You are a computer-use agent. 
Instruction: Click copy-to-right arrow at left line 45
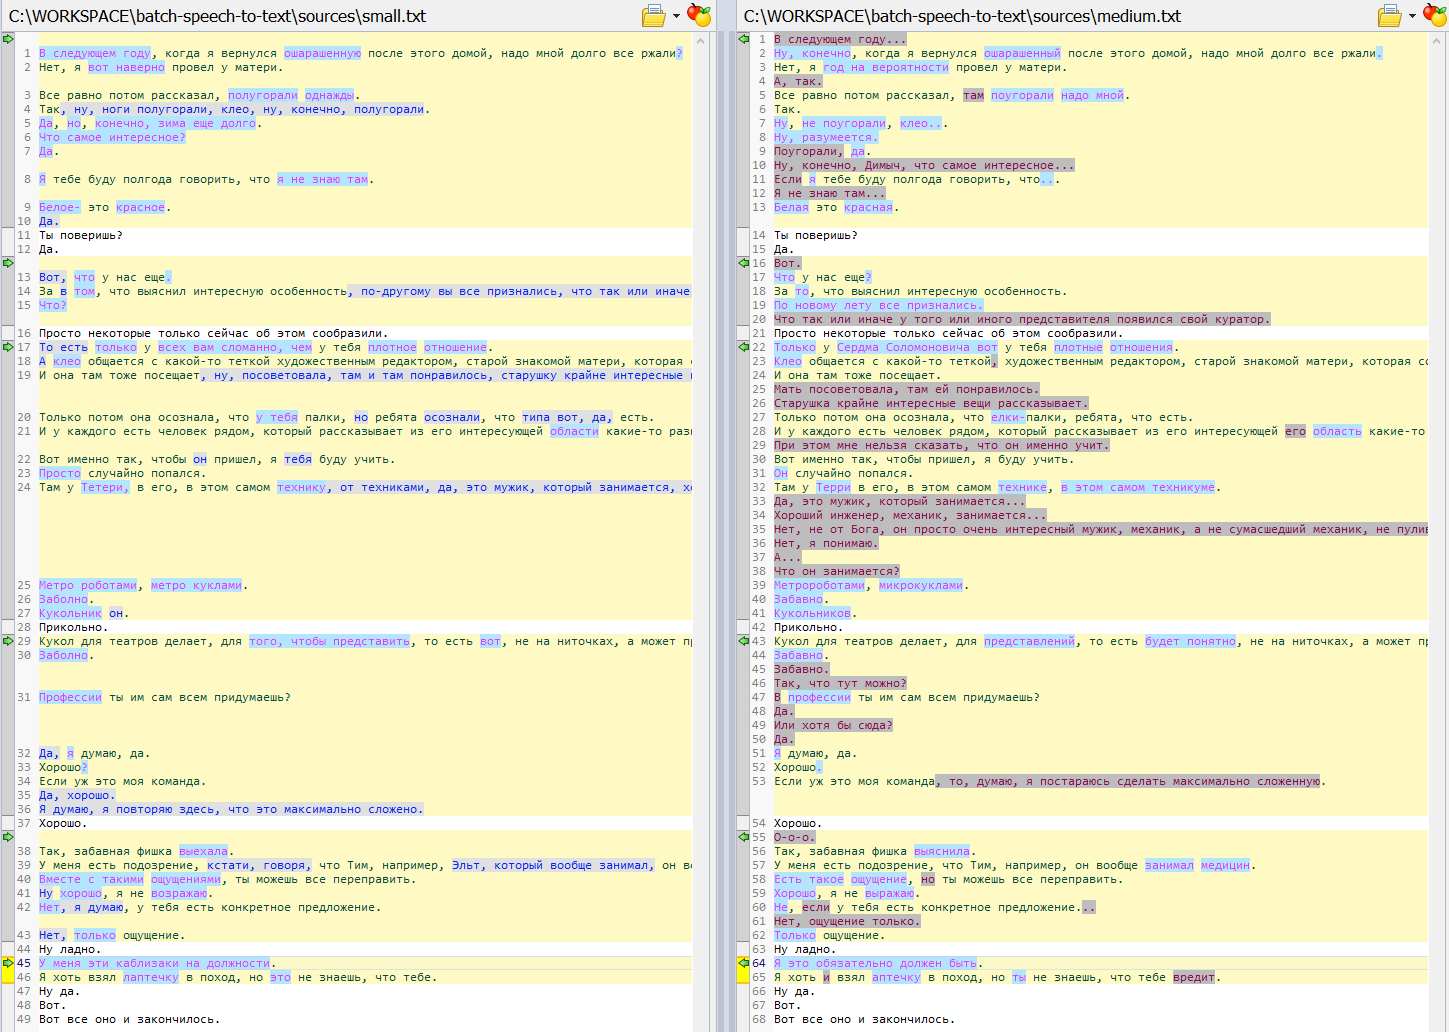(8, 963)
